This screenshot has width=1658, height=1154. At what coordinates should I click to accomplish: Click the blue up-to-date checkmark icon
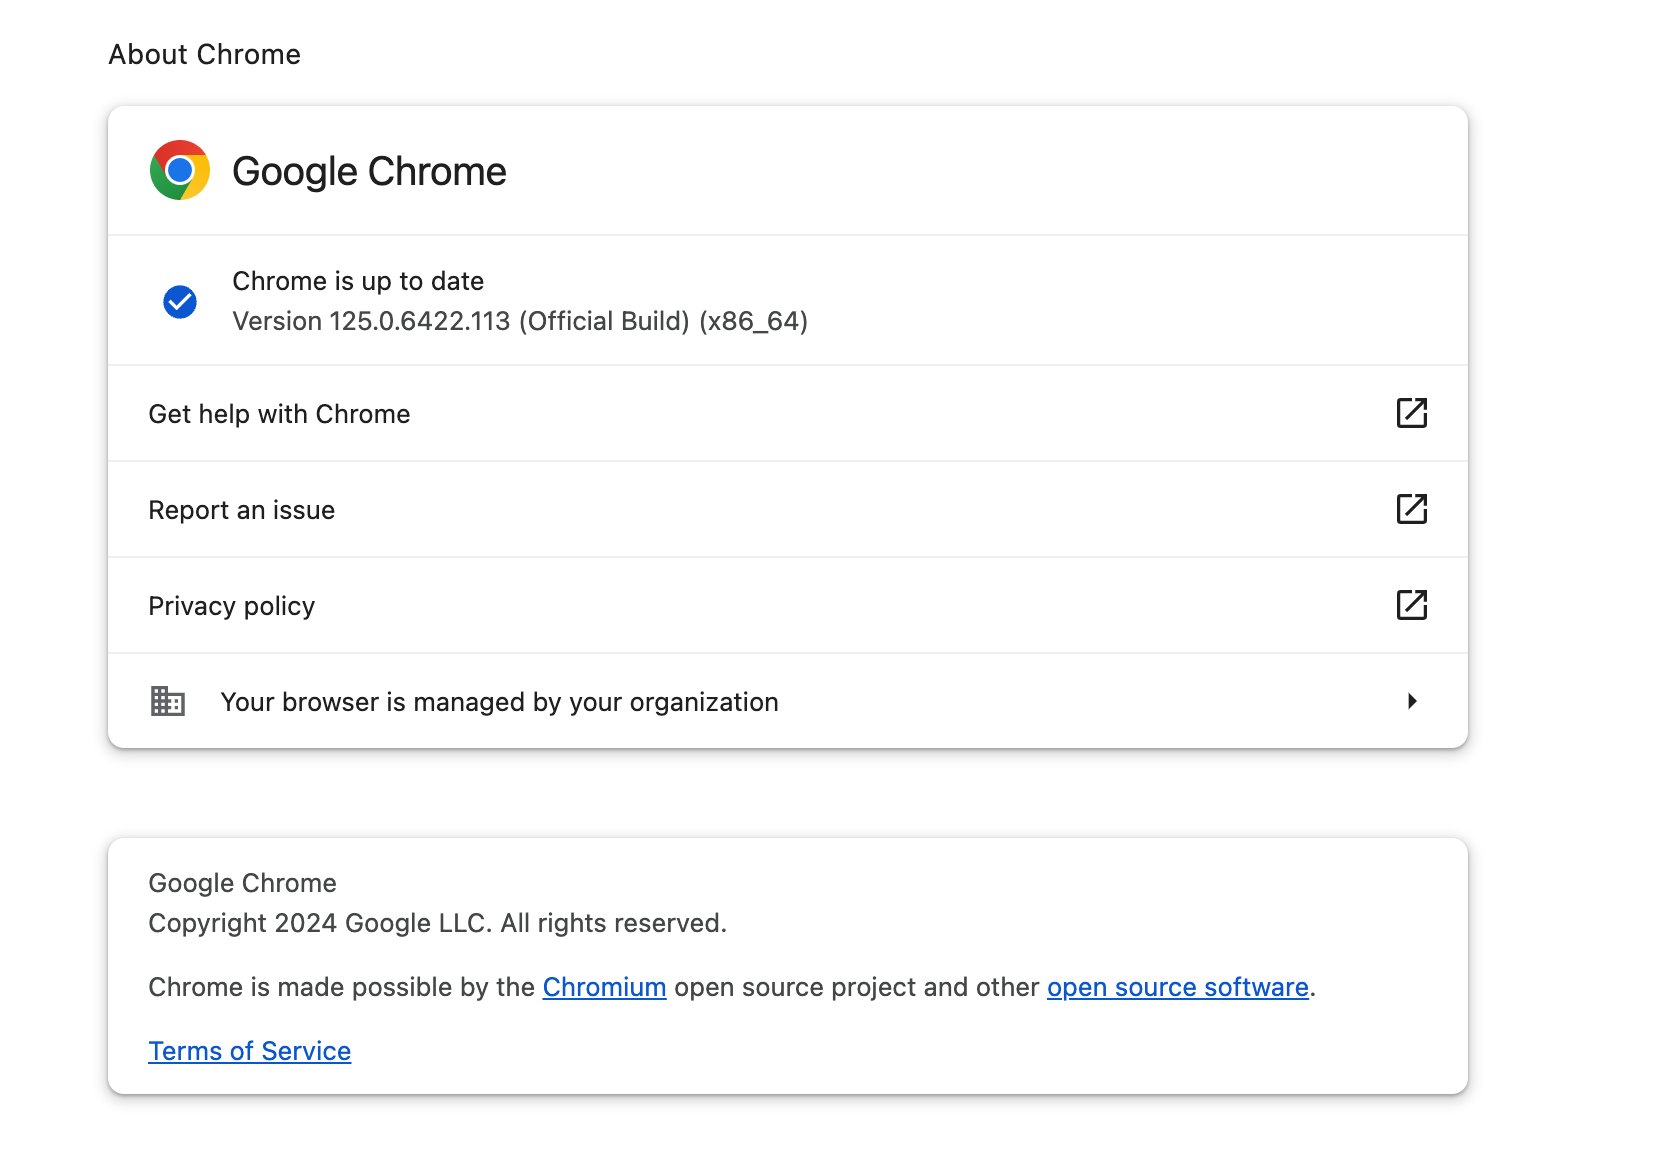[x=180, y=301]
